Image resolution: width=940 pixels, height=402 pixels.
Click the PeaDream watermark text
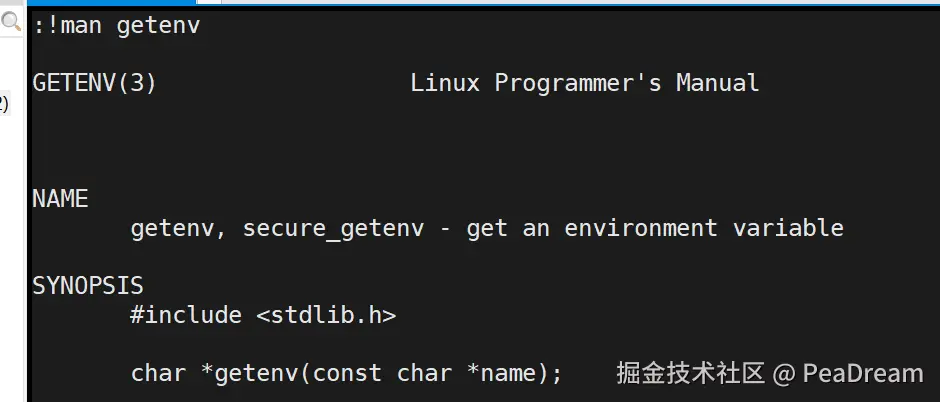[863, 374]
